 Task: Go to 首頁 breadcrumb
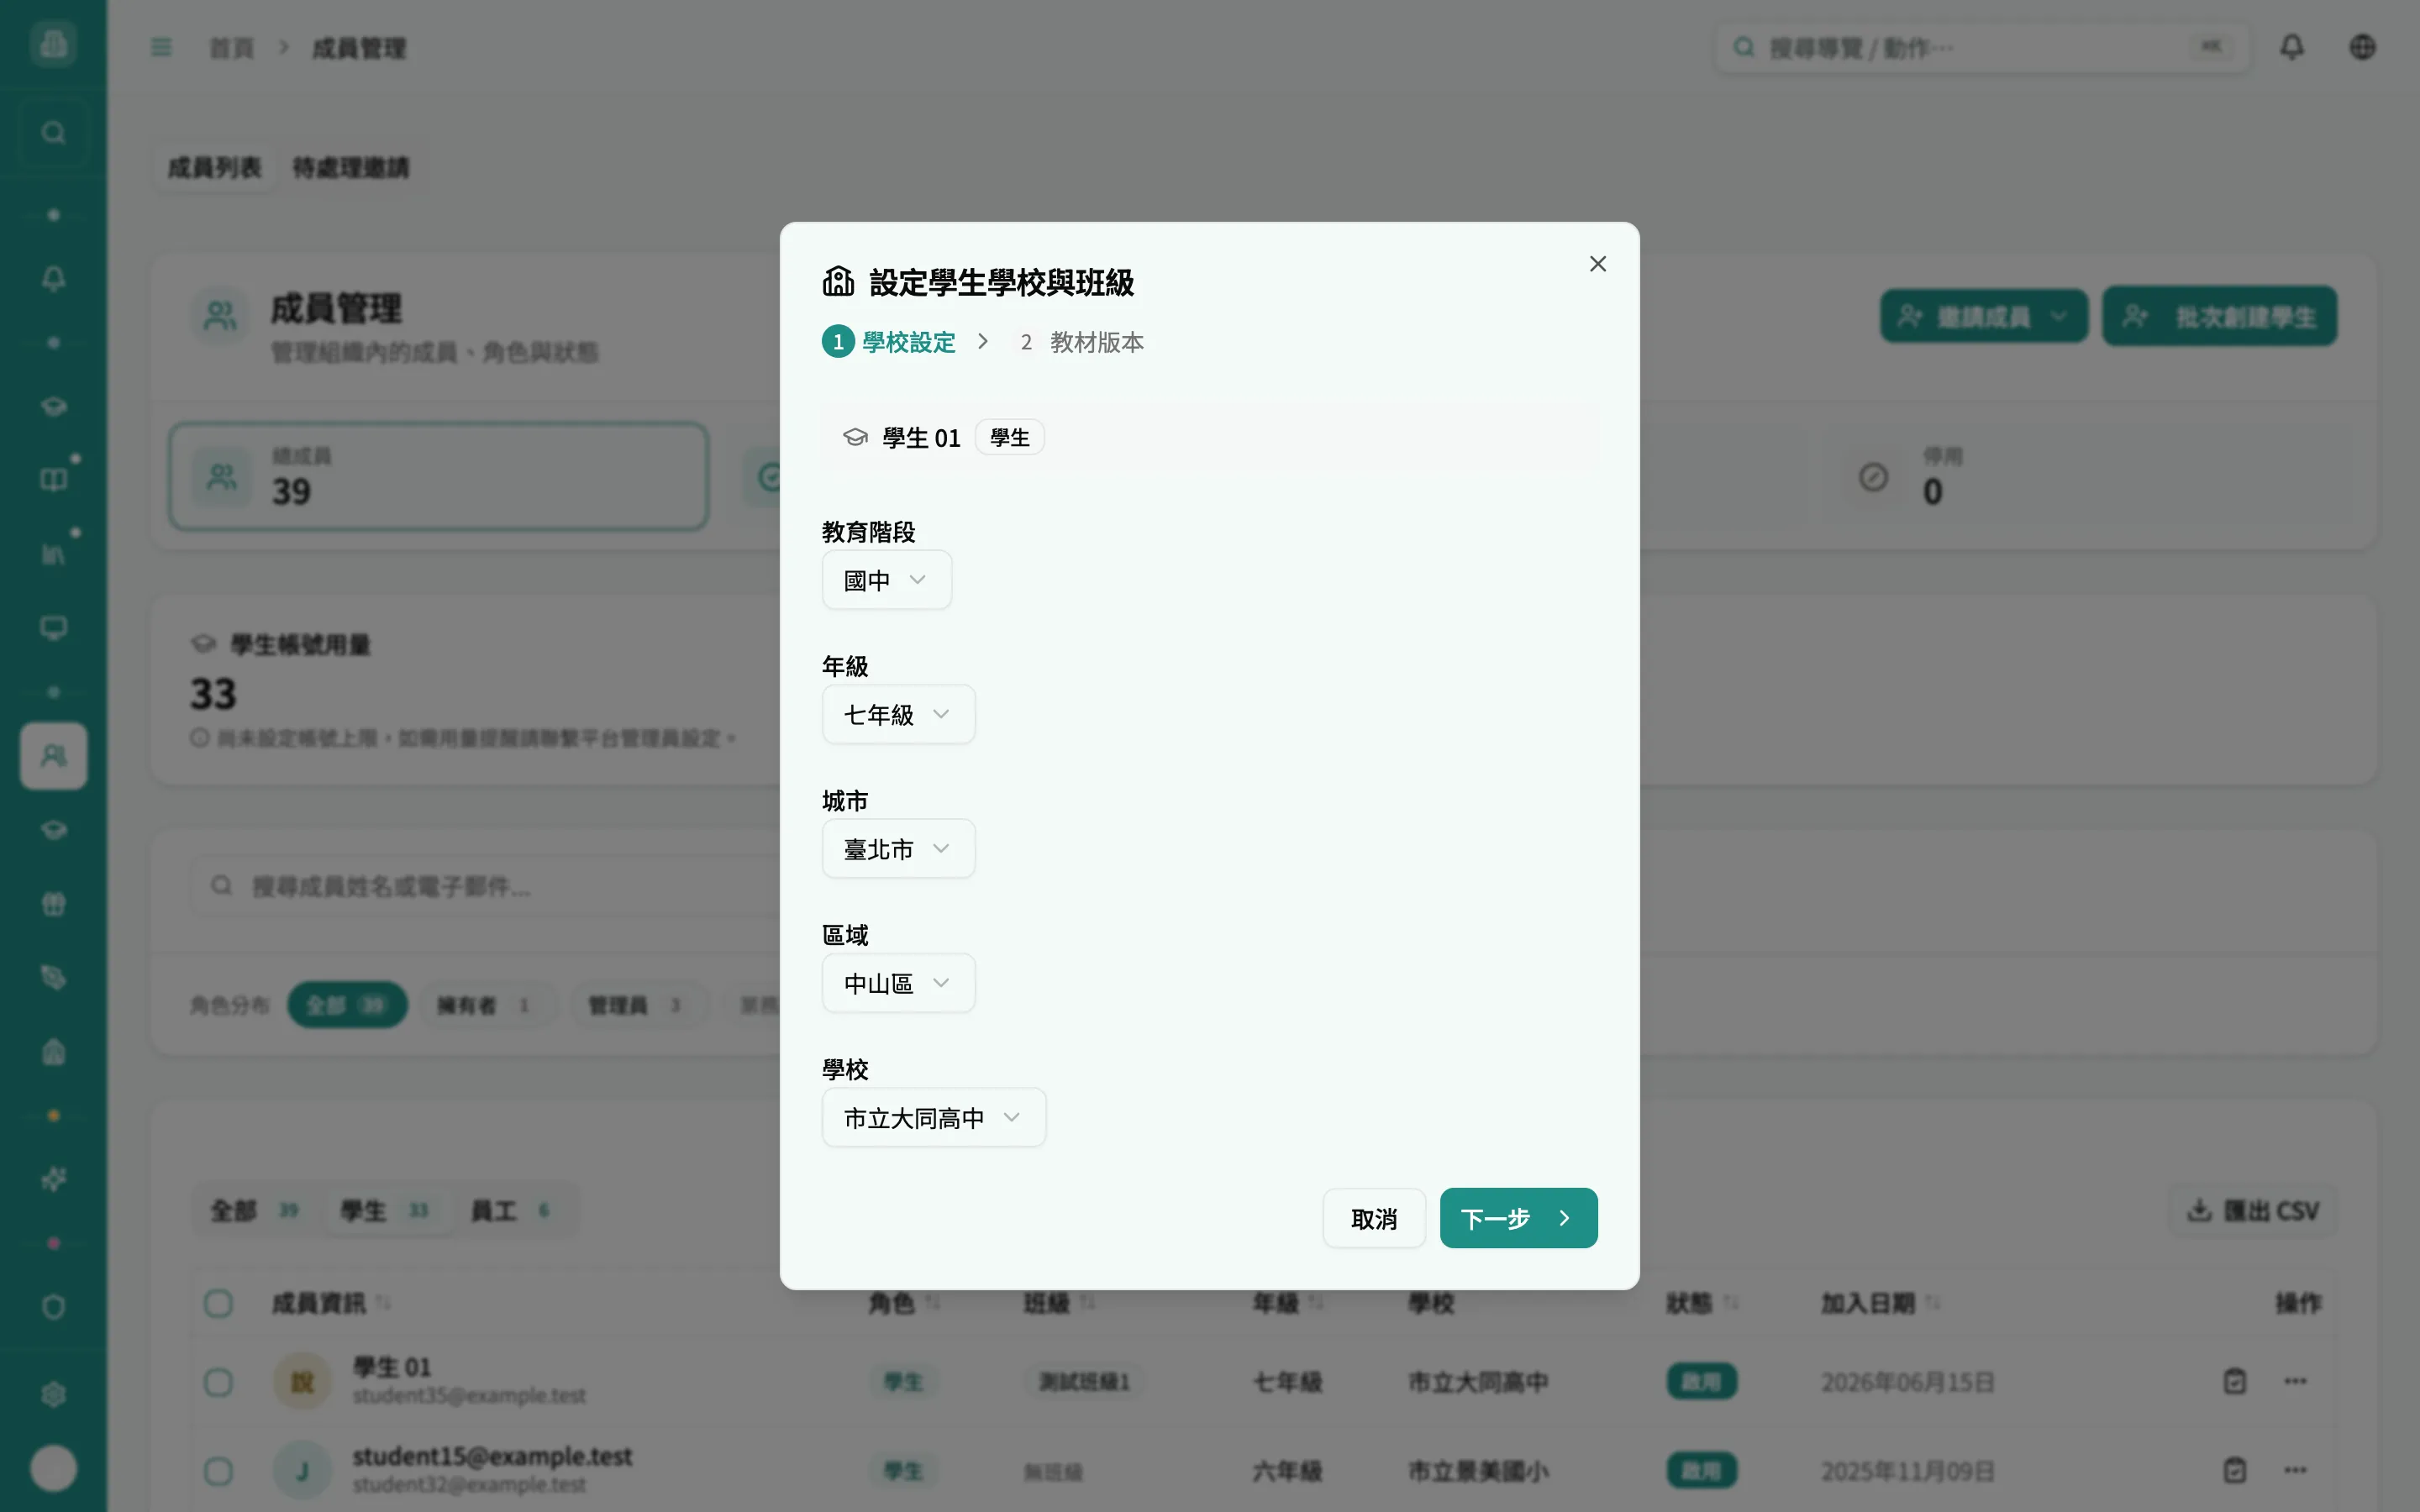click(x=231, y=48)
